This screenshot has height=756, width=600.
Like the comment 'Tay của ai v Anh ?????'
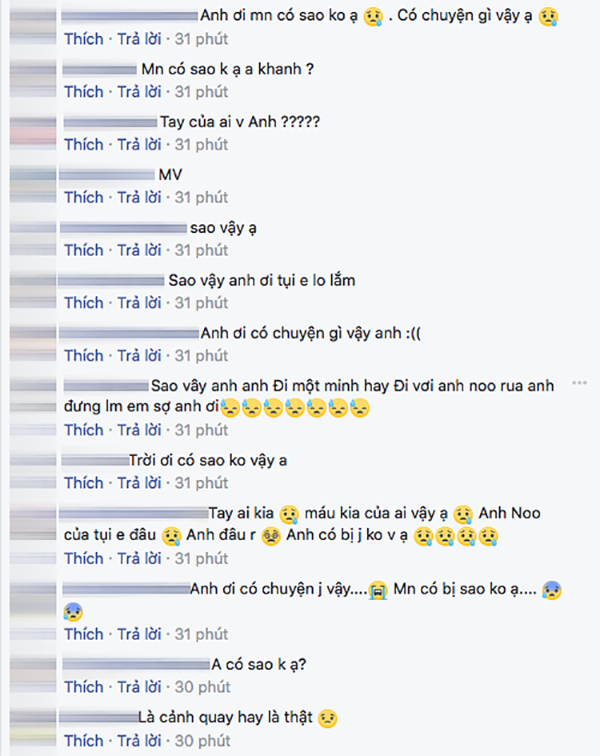[x=84, y=144]
